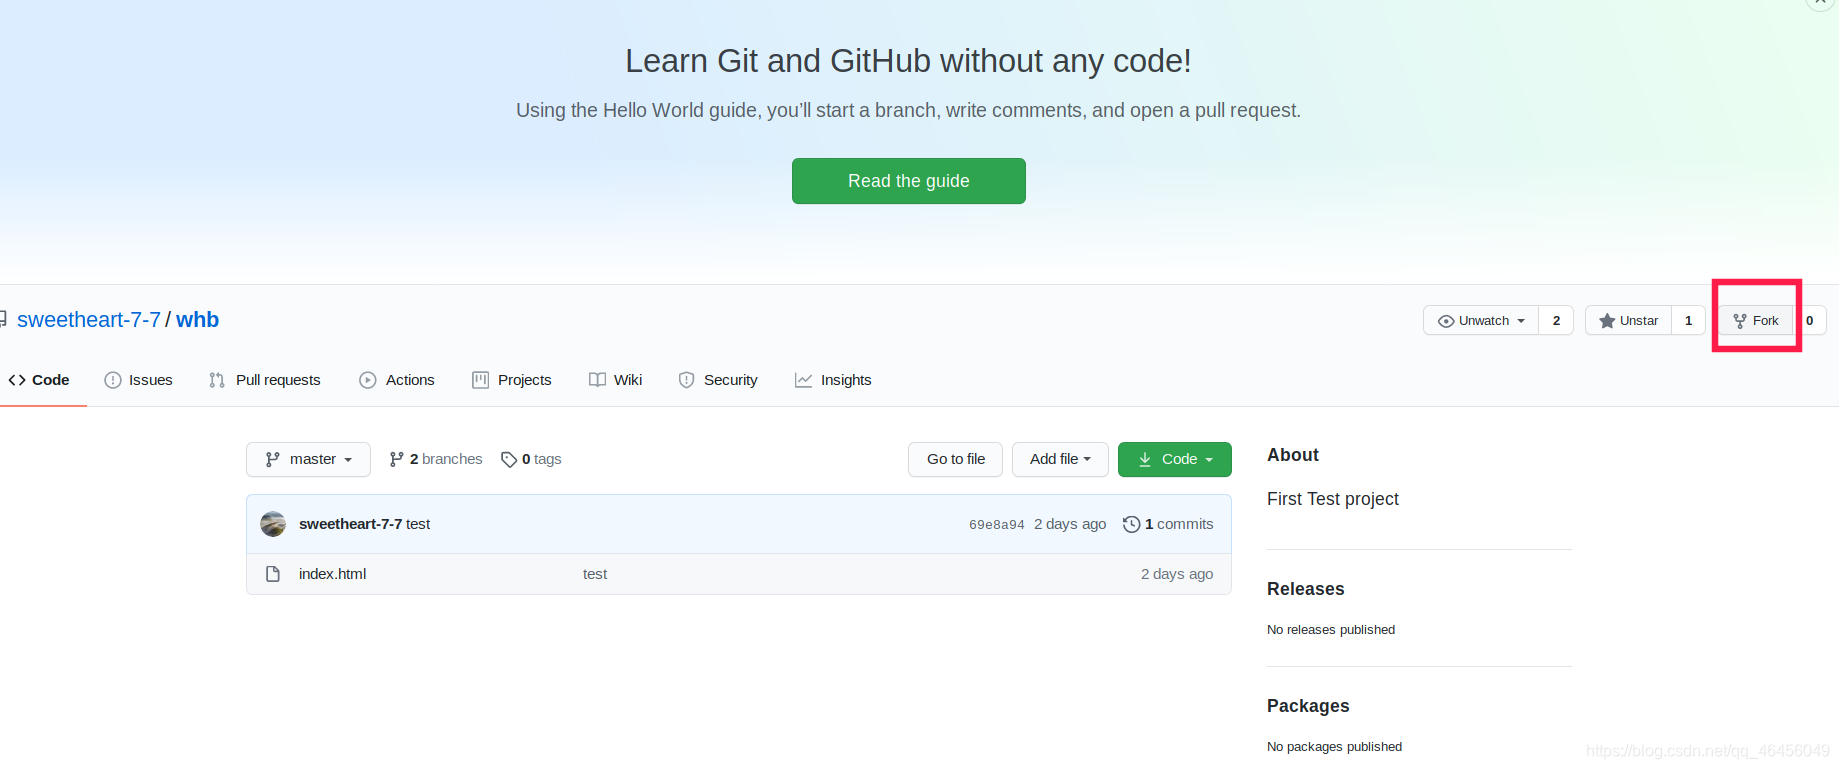Switch to the Code tab

click(39, 380)
